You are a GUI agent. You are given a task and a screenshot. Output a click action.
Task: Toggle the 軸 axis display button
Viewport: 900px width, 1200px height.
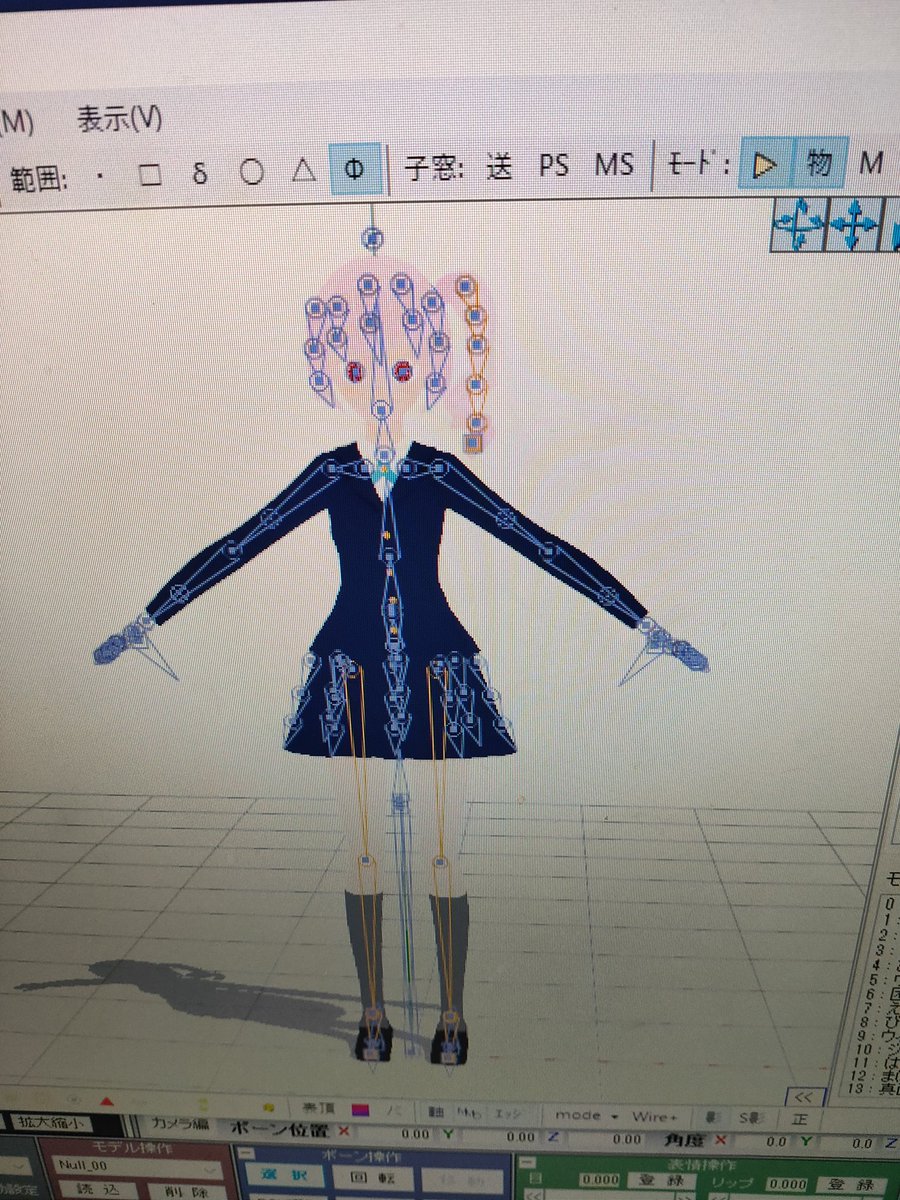tap(434, 1111)
